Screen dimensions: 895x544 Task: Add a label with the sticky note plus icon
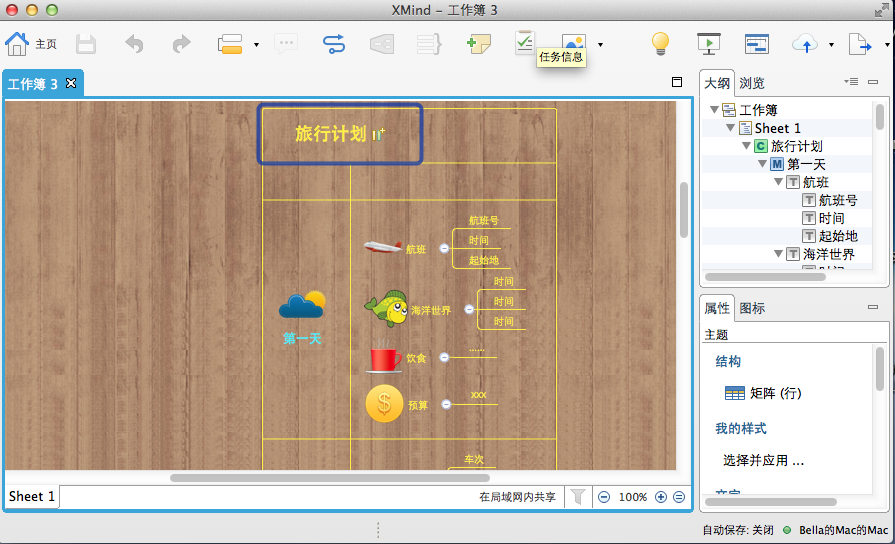(478, 43)
